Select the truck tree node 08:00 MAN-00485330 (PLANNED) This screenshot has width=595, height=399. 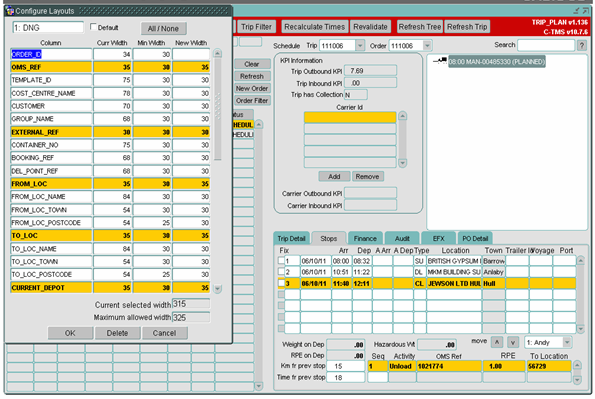[x=497, y=62]
